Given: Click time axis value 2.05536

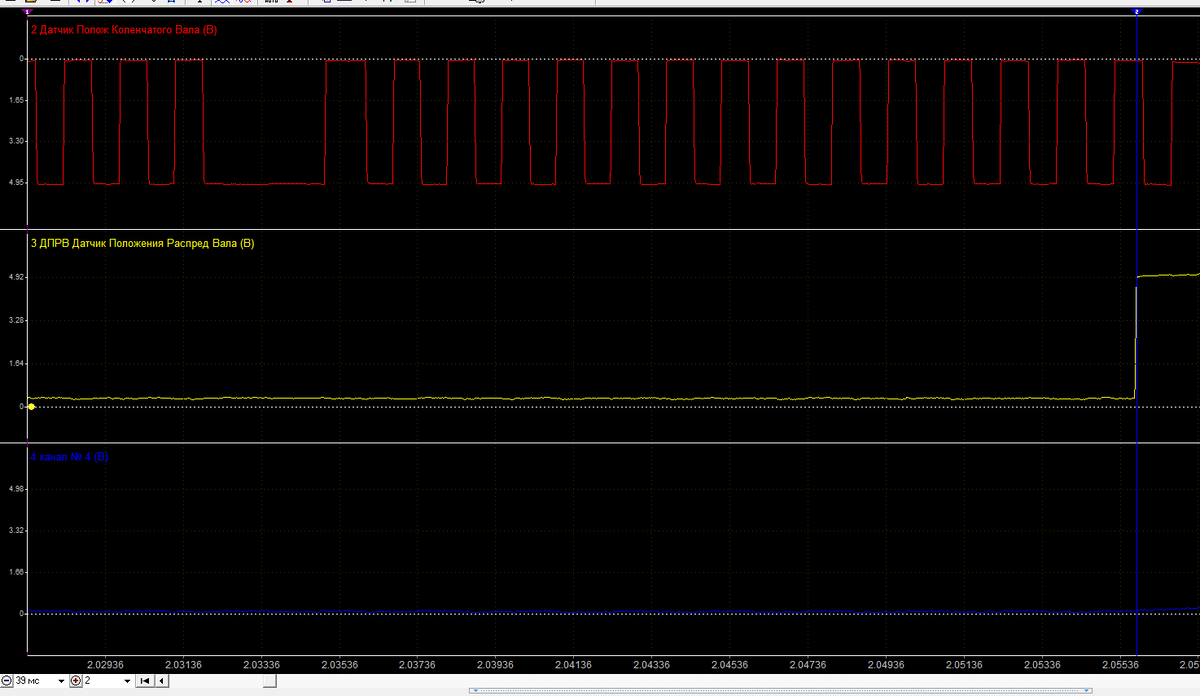Looking at the screenshot, I should coord(1119,664).
